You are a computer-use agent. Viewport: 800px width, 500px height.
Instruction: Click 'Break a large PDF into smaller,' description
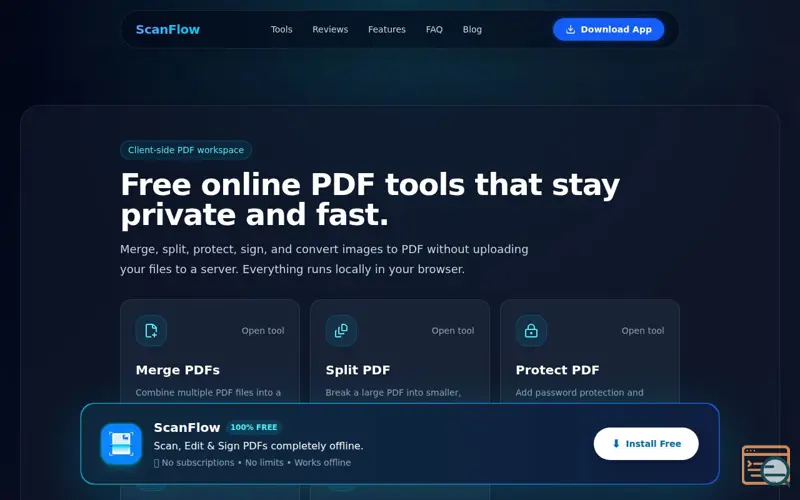[x=393, y=392]
